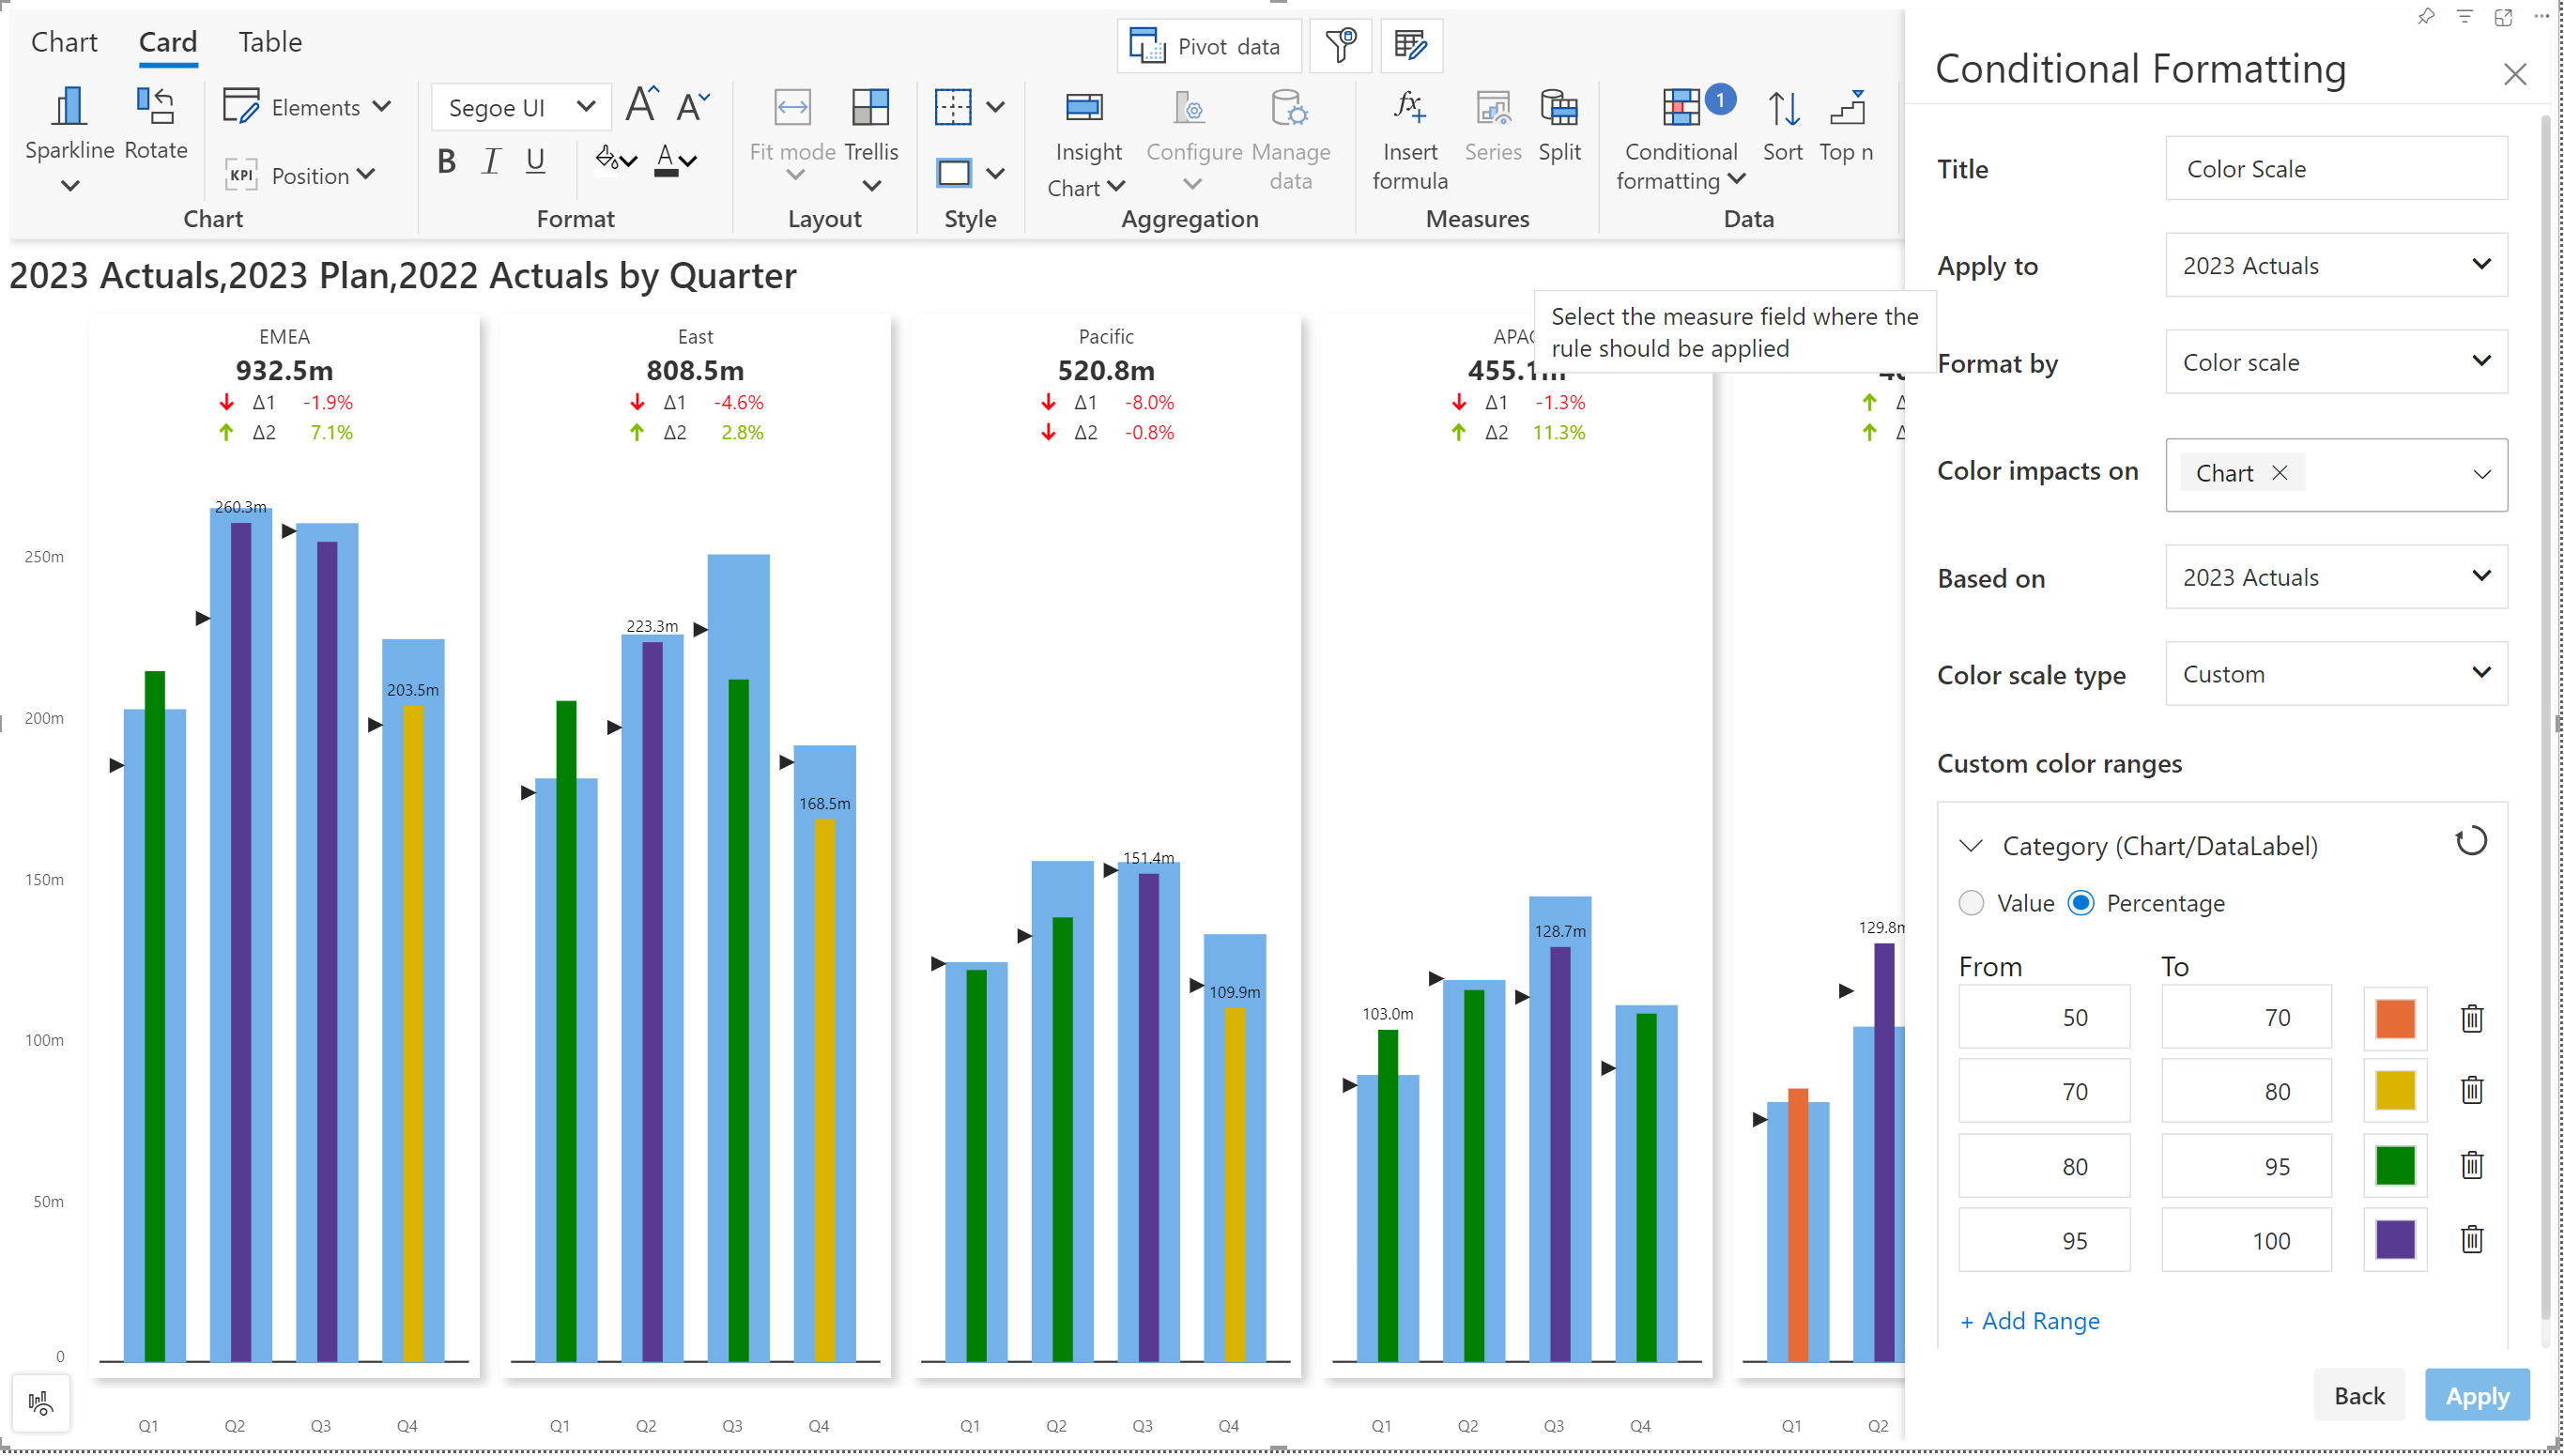Click the Split measures icon
The image size is (2564, 1456).
click(1558, 108)
